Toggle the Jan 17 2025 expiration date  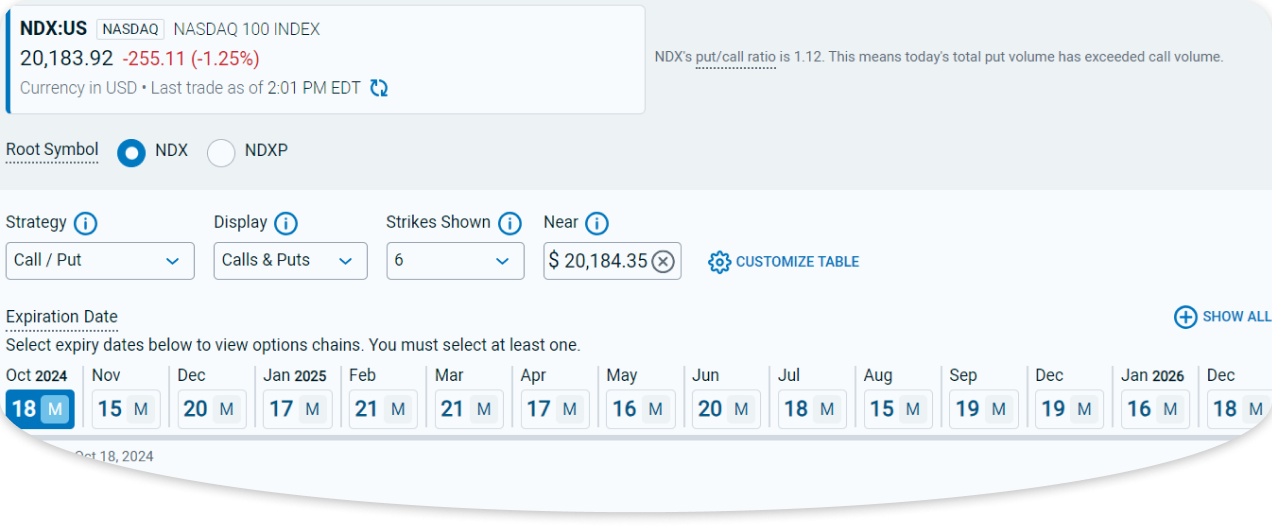coord(298,409)
